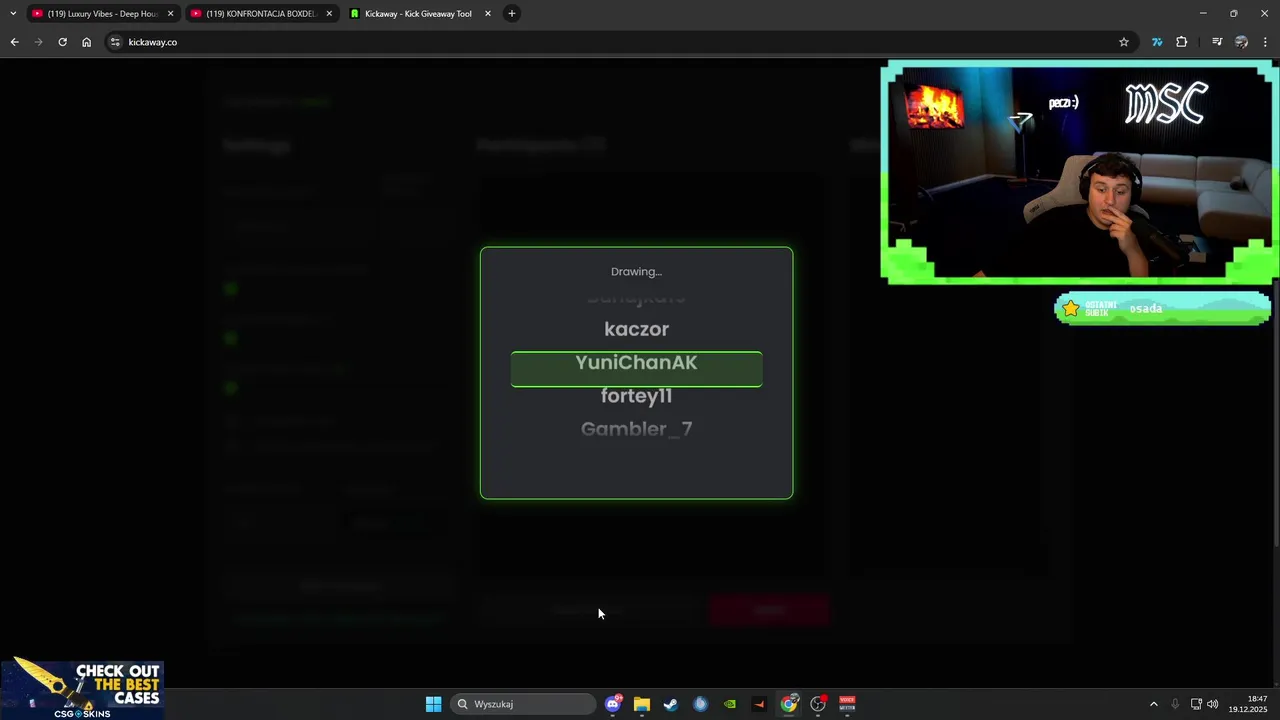Click the webcam overlay feed
The height and width of the screenshot is (720, 1280).
coord(1080,172)
